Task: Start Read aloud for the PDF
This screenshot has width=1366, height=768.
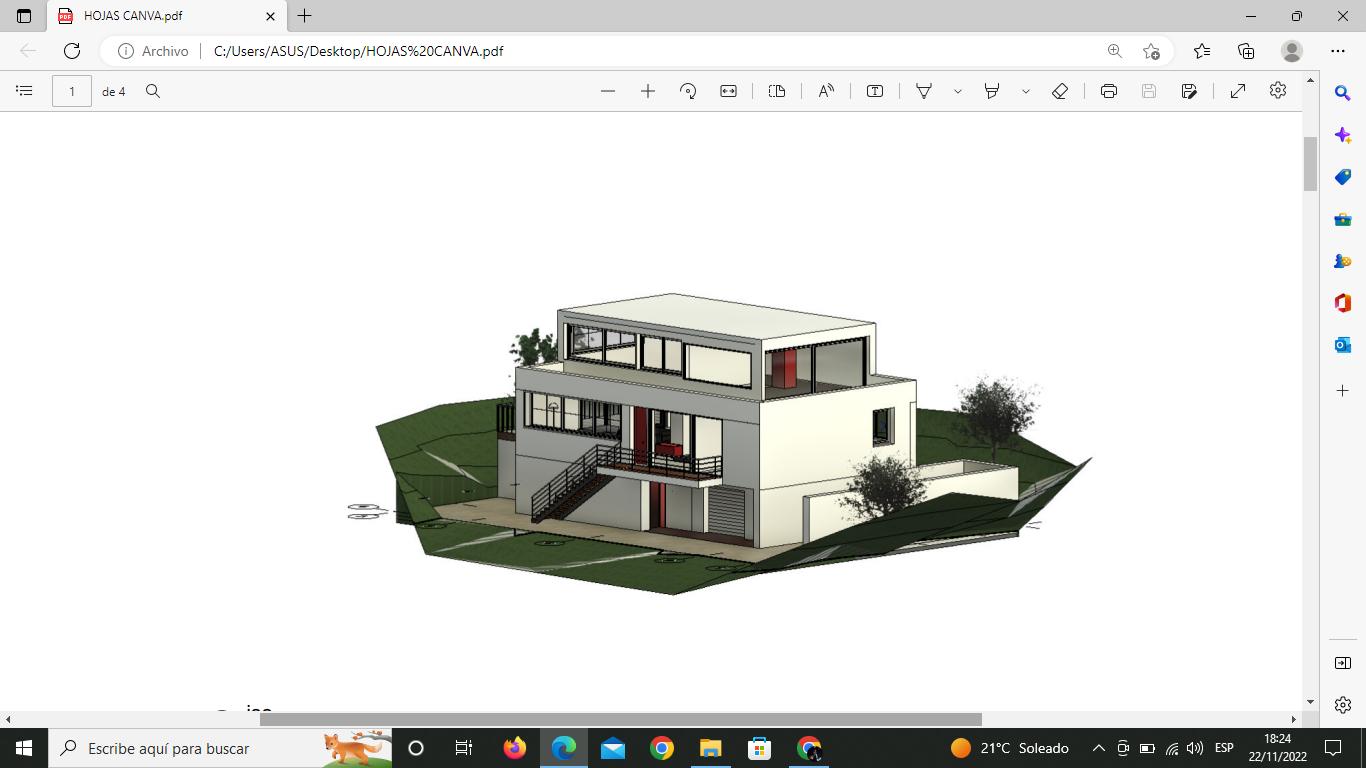Action: 826,91
